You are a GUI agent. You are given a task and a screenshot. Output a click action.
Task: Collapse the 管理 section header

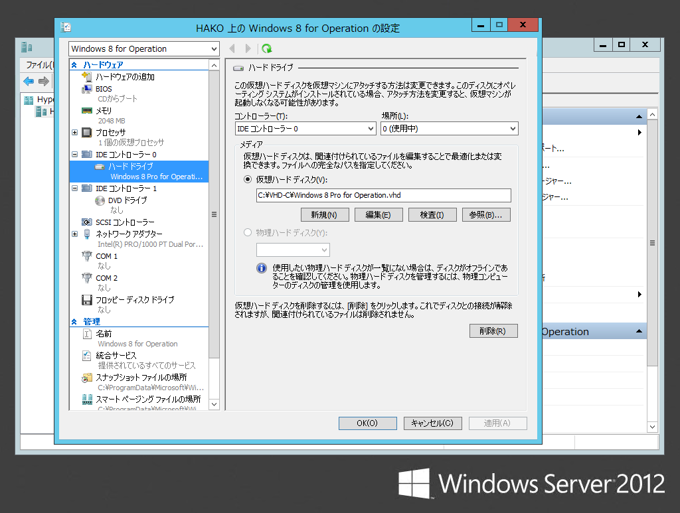click(74, 321)
